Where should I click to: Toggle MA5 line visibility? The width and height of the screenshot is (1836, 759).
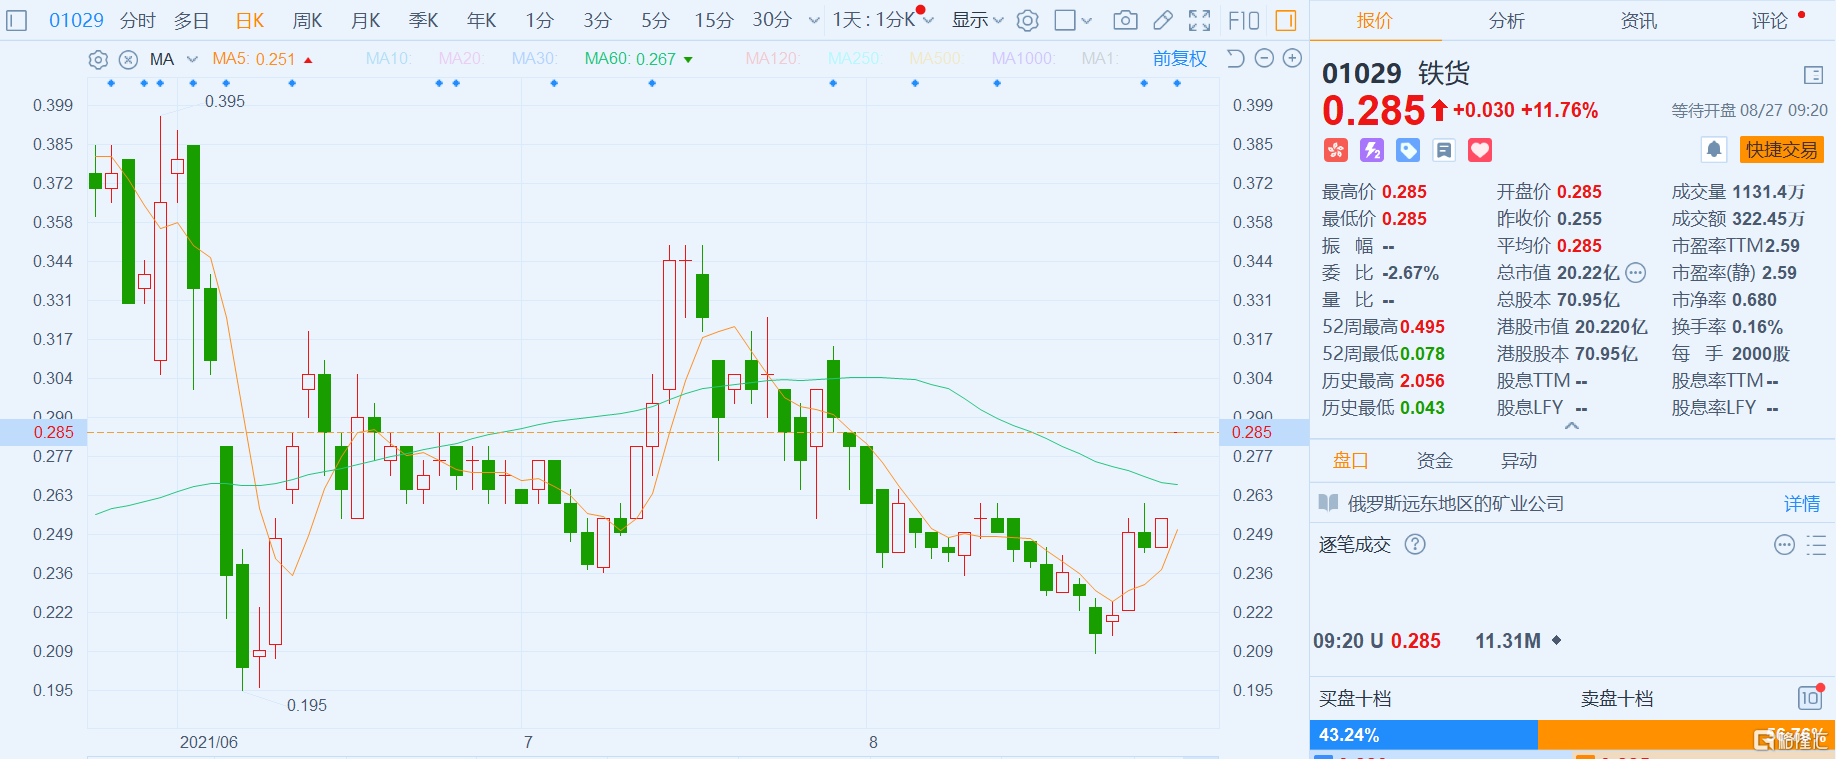pyautogui.click(x=262, y=59)
